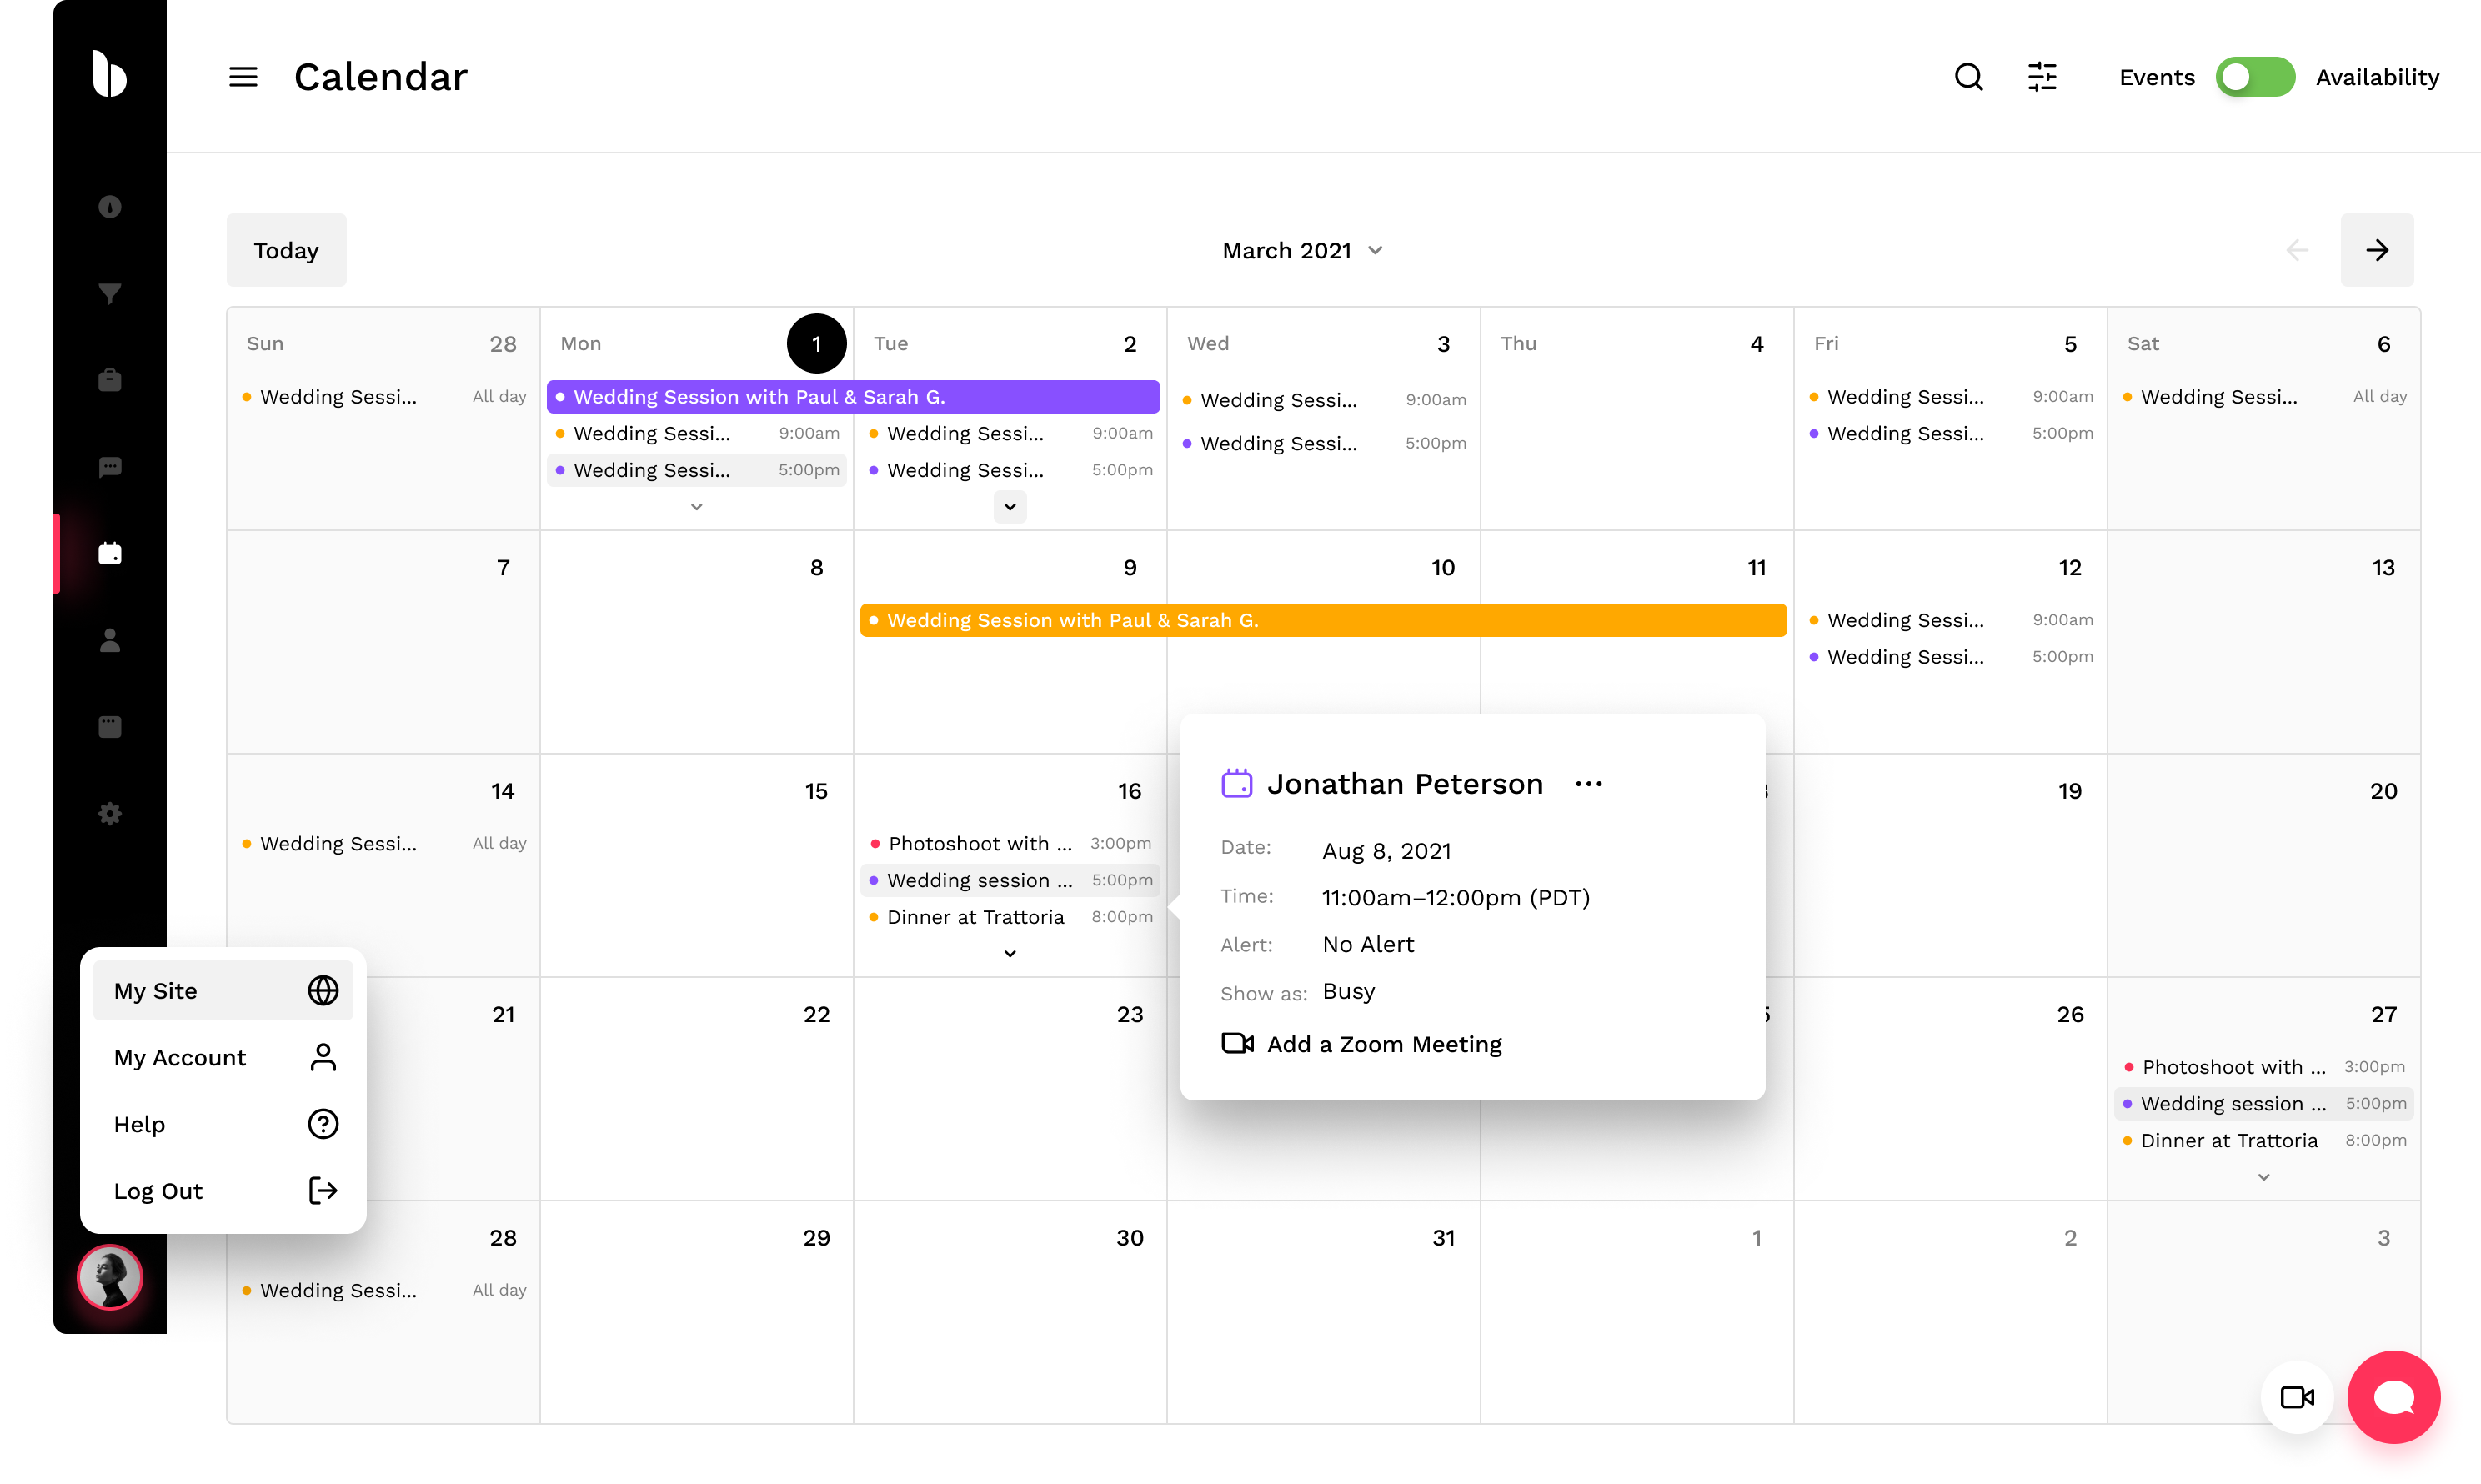Image resolution: width=2481 pixels, height=1484 pixels.
Task: Open the settings gear sidebar icon
Action: 110,814
